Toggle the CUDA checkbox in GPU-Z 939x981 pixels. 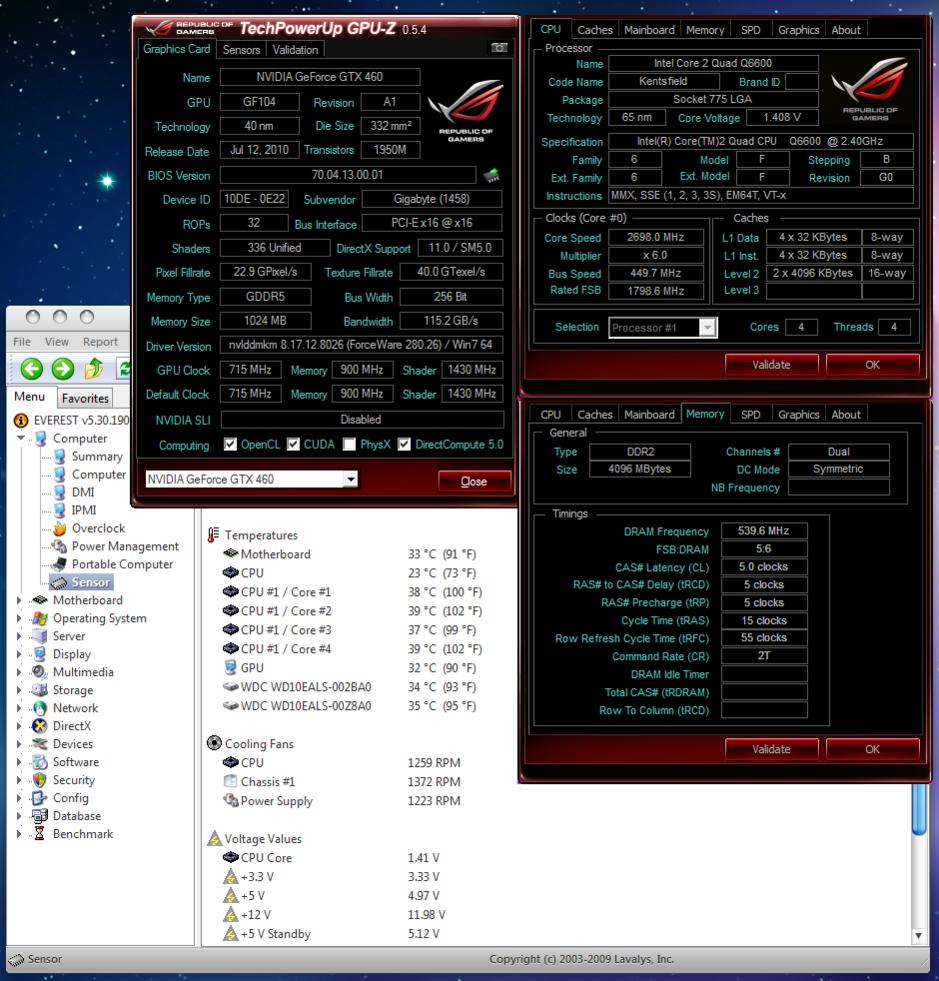293,444
